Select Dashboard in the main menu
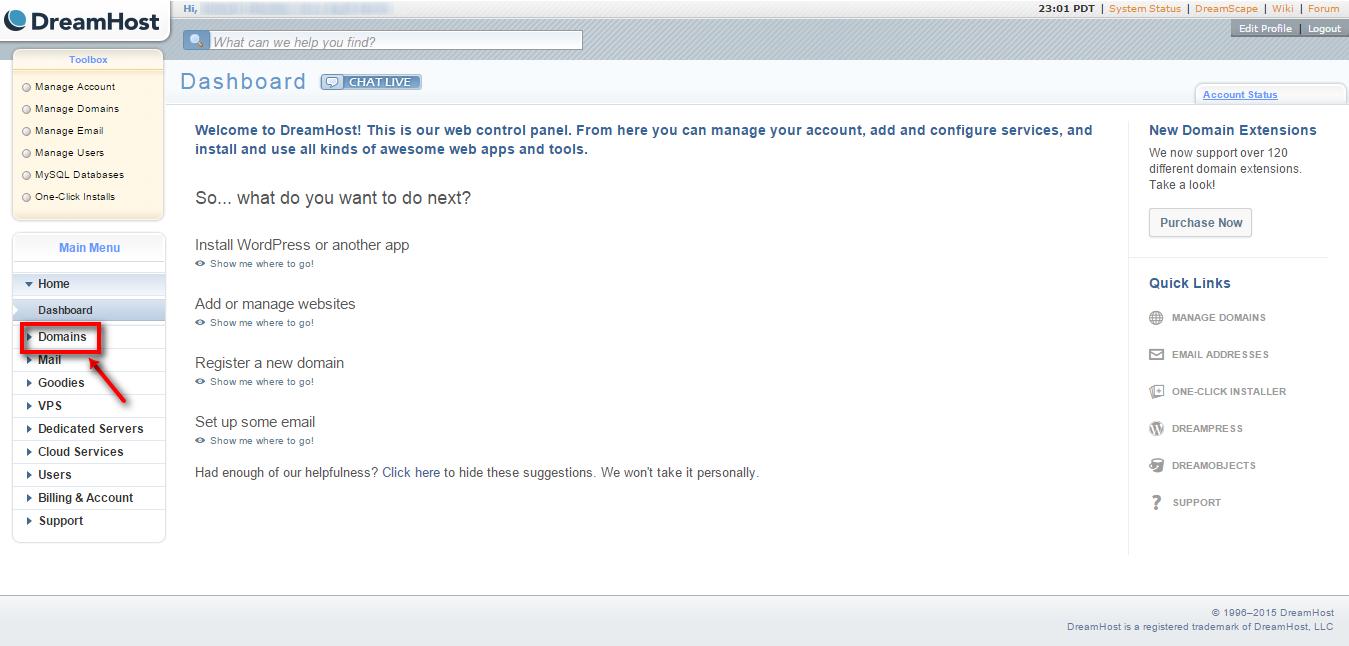Image resolution: width=1349 pixels, height=646 pixels. click(65, 310)
